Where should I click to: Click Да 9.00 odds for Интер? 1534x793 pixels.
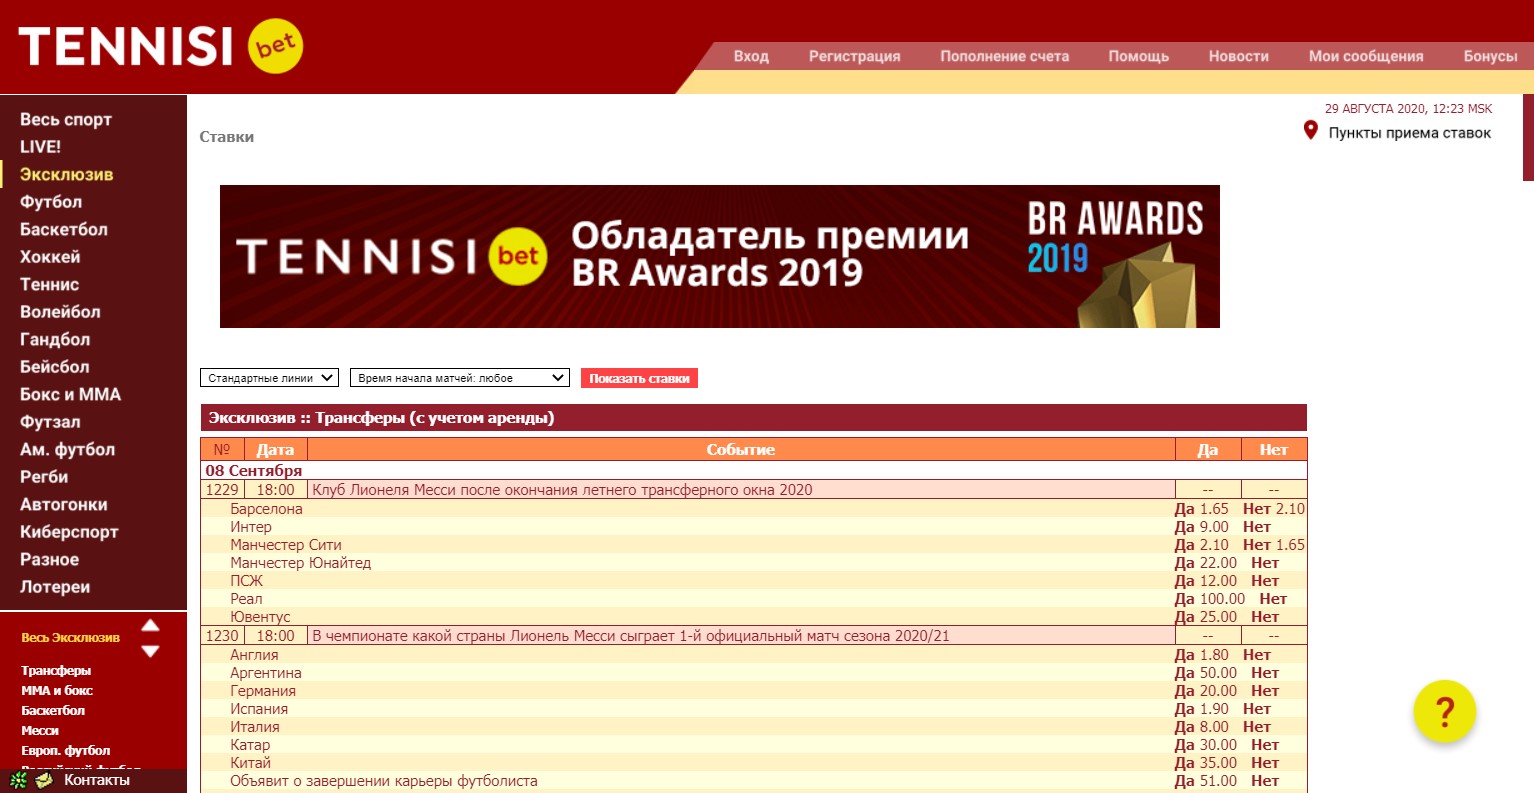pos(1202,527)
